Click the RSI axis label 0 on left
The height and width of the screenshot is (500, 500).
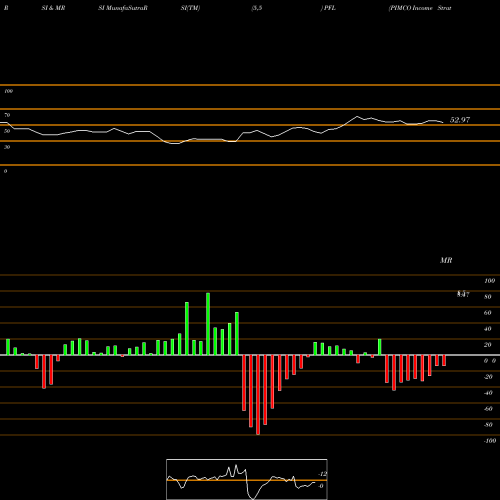tap(5, 171)
